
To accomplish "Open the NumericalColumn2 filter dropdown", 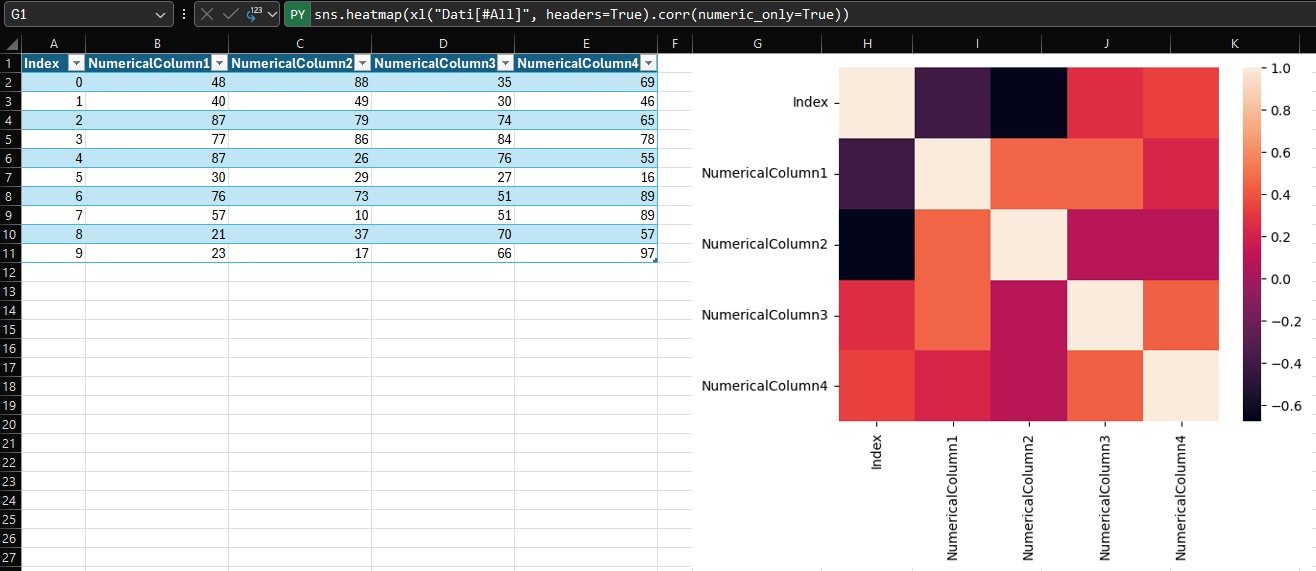I will [360, 62].
